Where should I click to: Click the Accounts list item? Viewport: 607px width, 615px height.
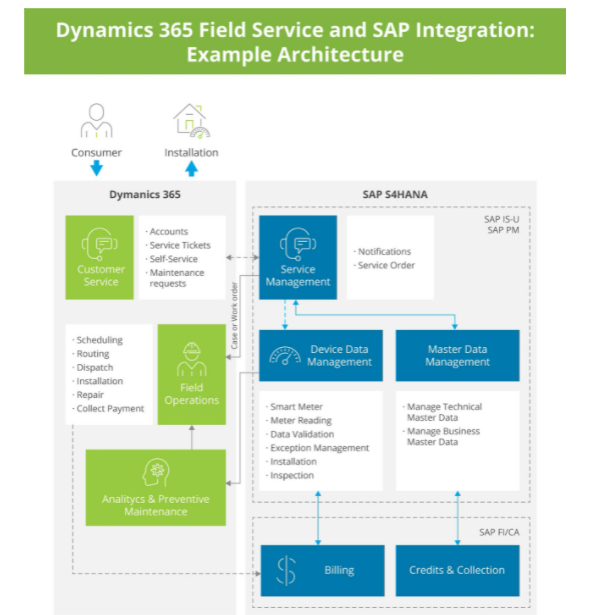click(167, 231)
